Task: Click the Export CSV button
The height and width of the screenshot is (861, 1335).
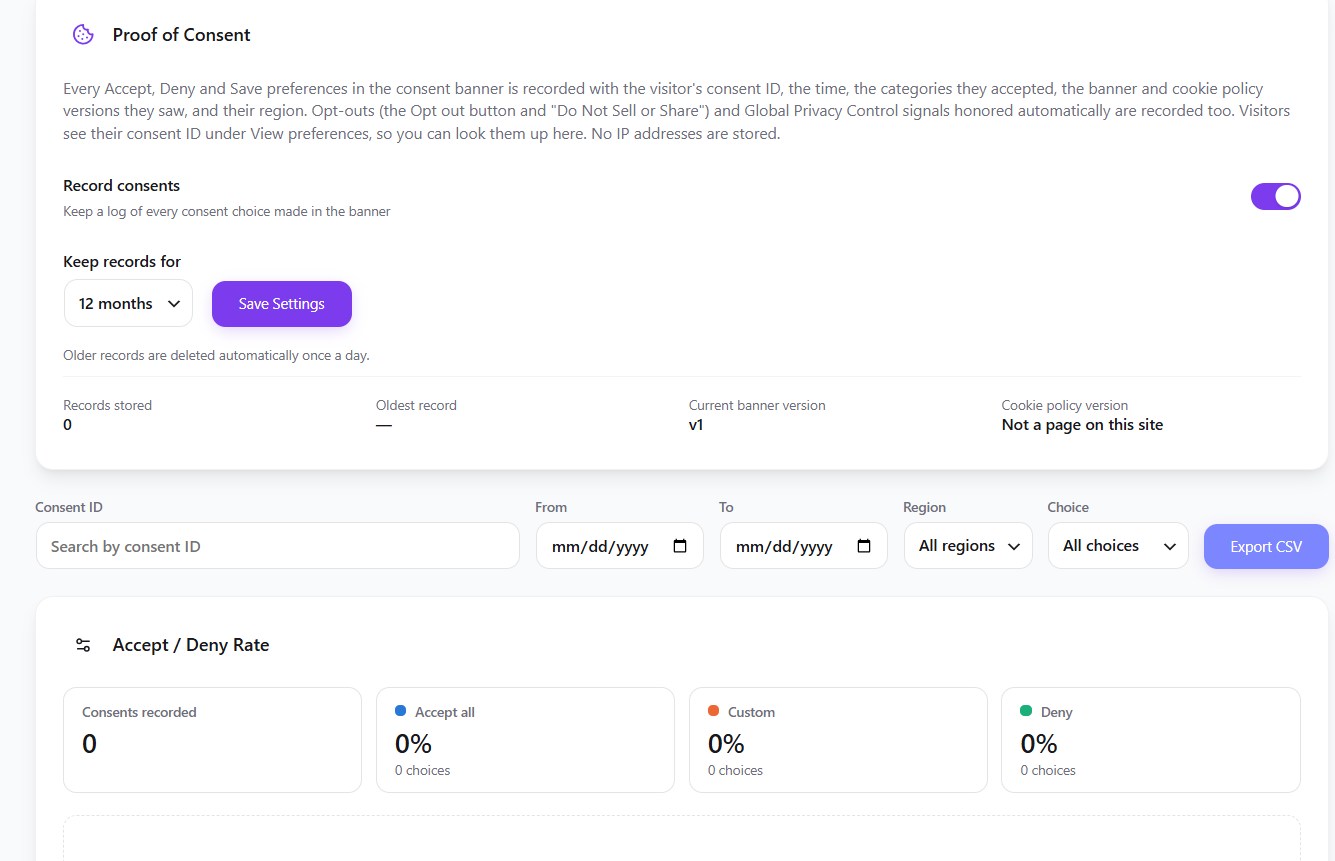Action: pyautogui.click(x=1266, y=547)
